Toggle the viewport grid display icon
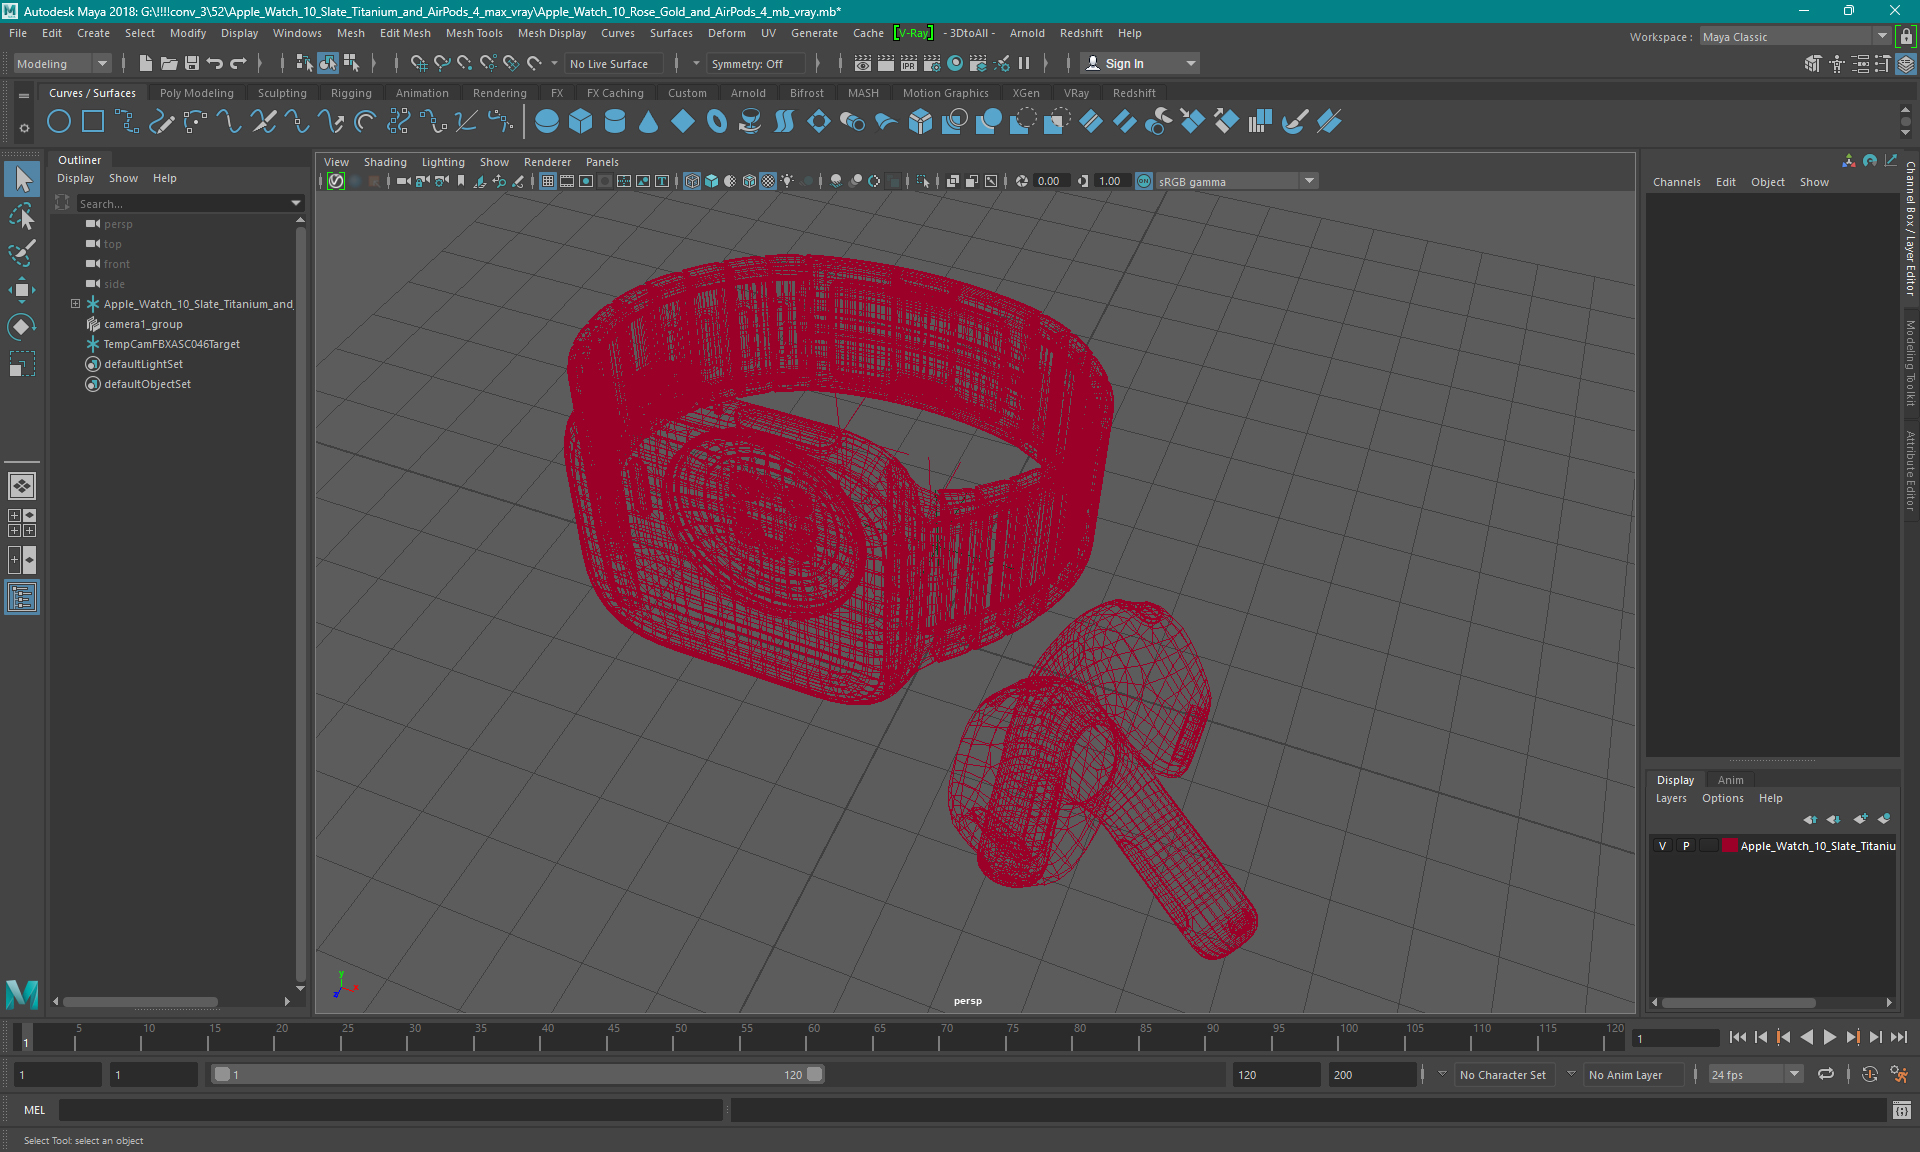 pyautogui.click(x=548, y=181)
